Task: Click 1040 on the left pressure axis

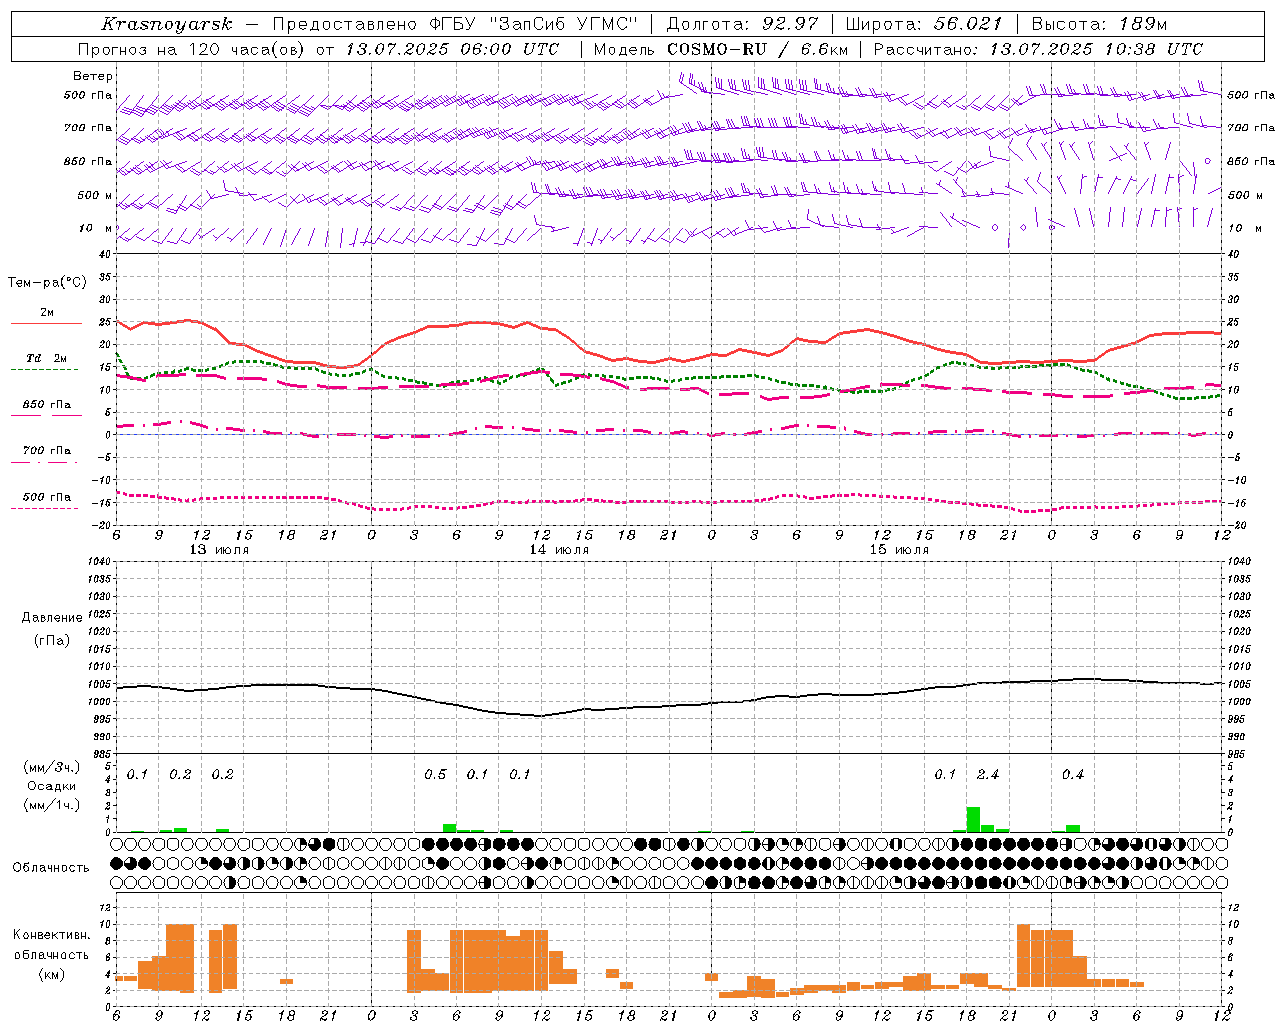Action: pos(97,562)
